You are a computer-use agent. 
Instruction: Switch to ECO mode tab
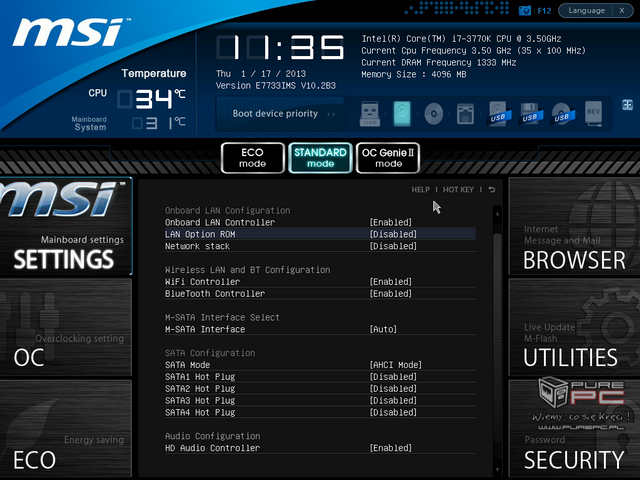[x=252, y=158]
